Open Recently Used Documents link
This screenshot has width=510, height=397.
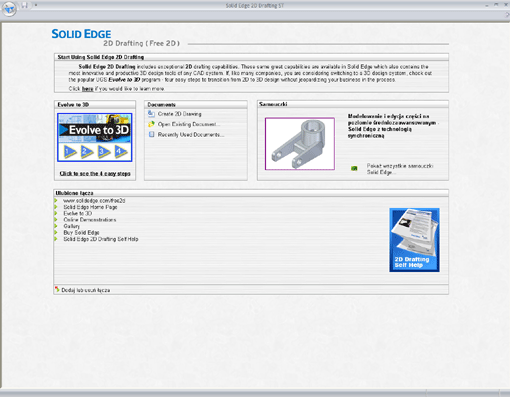tap(191, 135)
